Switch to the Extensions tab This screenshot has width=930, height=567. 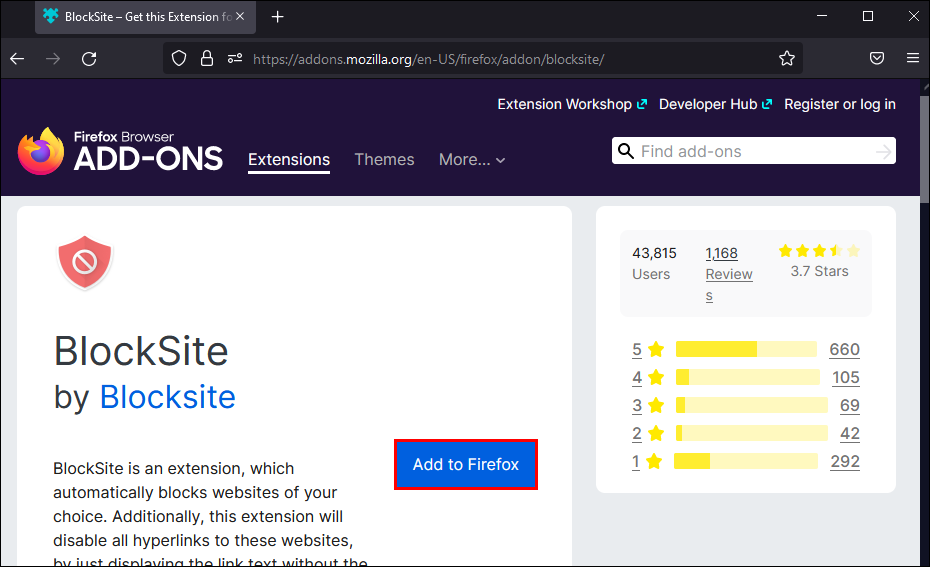click(289, 160)
